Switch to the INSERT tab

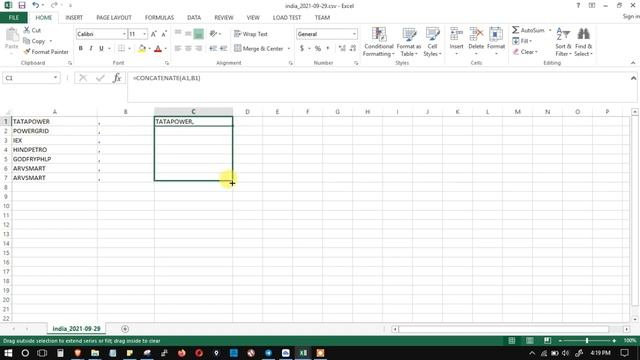pyautogui.click(x=74, y=18)
